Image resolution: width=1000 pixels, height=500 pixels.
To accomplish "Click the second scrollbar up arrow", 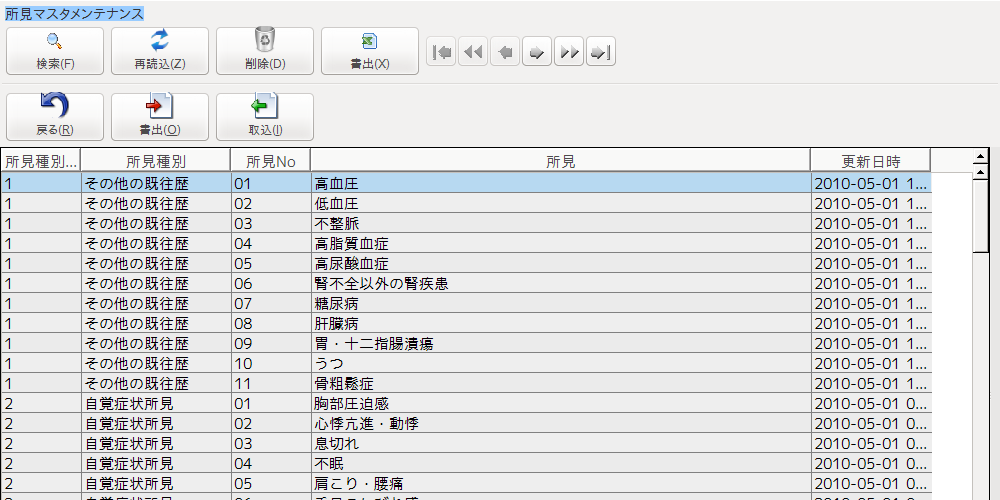I will (x=981, y=172).
